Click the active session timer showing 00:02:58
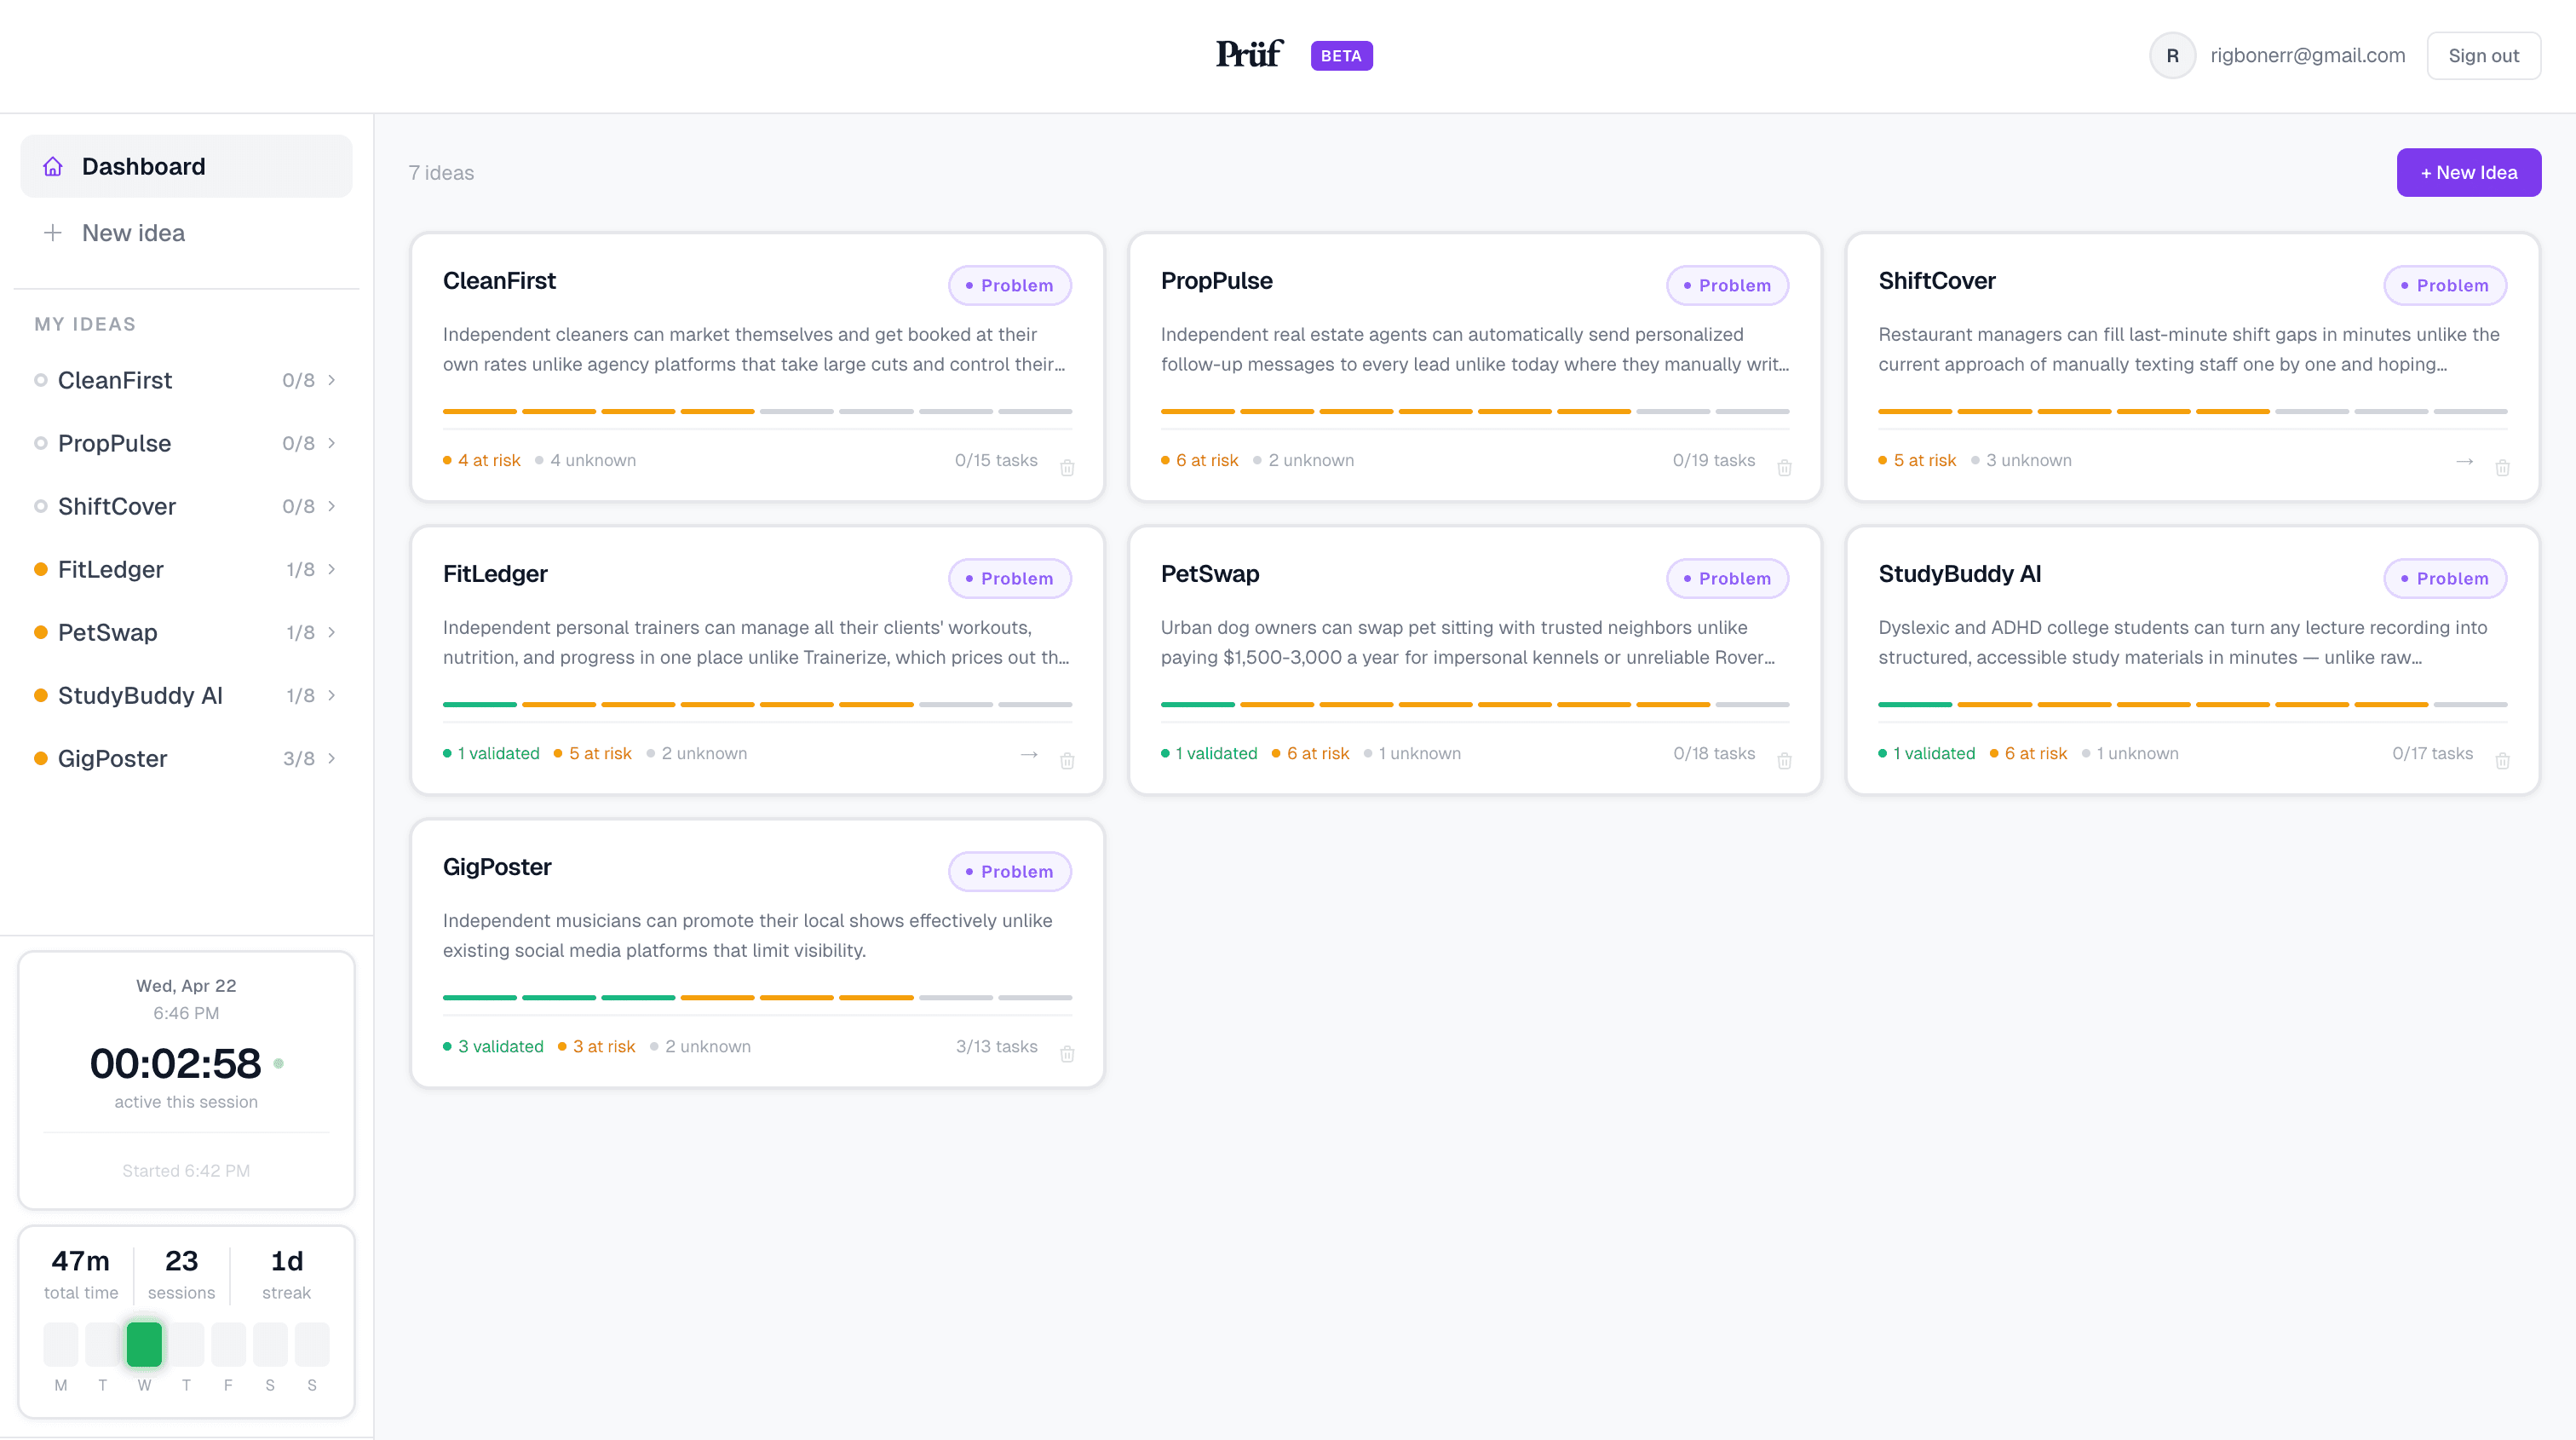The image size is (2576, 1440). pos(176,1064)
